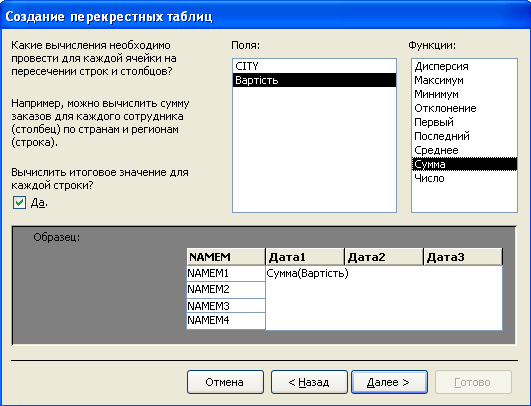Viewport: 531px width, 406px height.
Task: Choose the Последний function
Action: click(x=464, y=136)
